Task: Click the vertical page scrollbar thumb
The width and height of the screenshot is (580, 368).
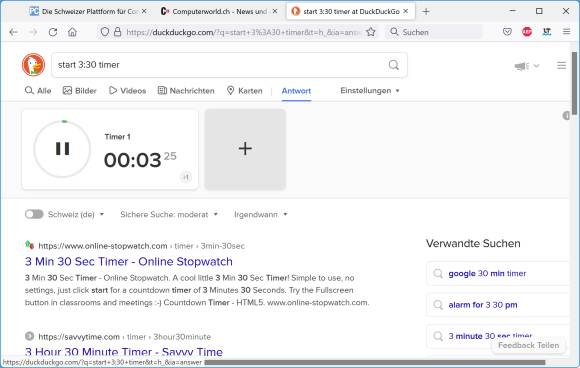Action: click(x=574, y=83)
